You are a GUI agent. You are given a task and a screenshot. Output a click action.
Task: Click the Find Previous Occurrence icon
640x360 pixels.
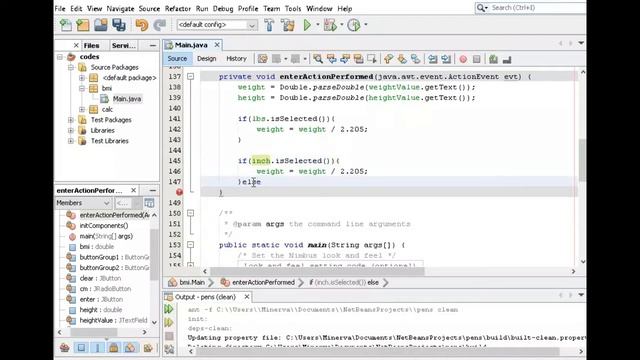(331, 59)
